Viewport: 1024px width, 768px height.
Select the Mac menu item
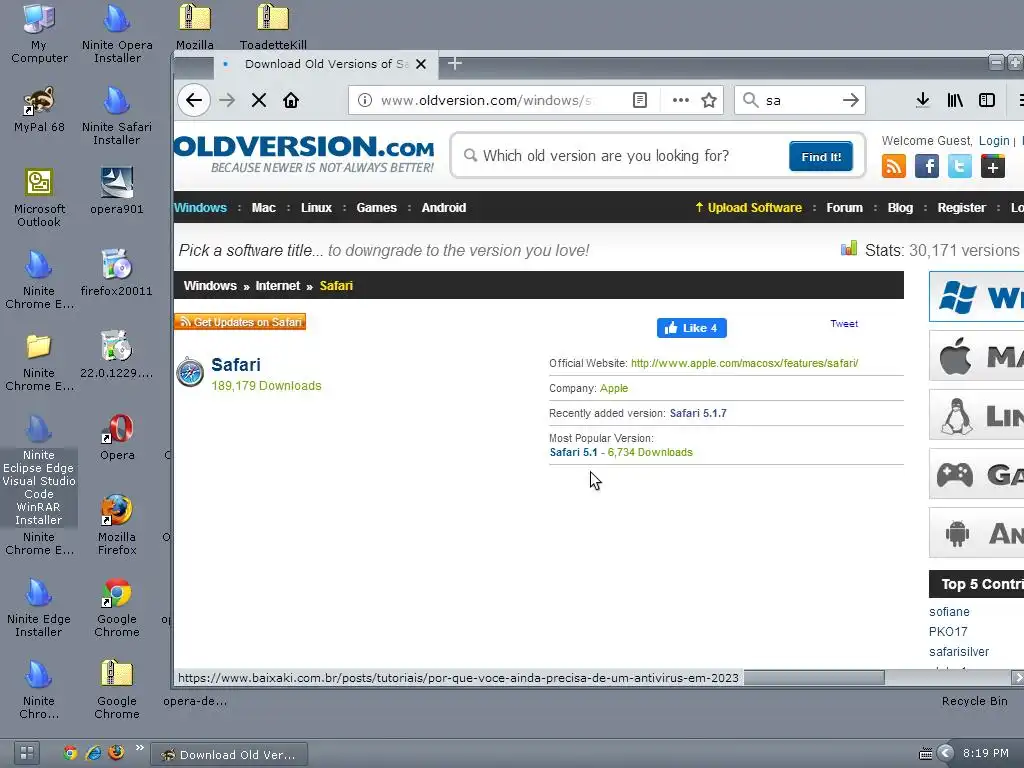(264, 208)
